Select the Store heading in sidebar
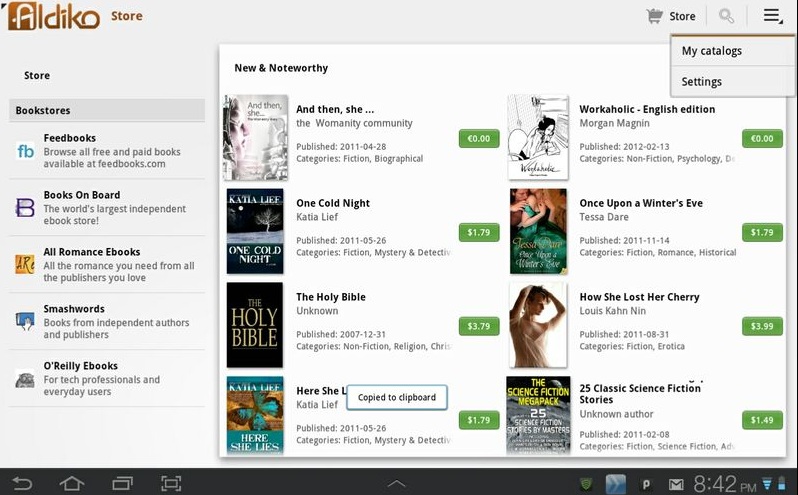The height and width of the screenshot is (495, 798). [x=37, y=75]
